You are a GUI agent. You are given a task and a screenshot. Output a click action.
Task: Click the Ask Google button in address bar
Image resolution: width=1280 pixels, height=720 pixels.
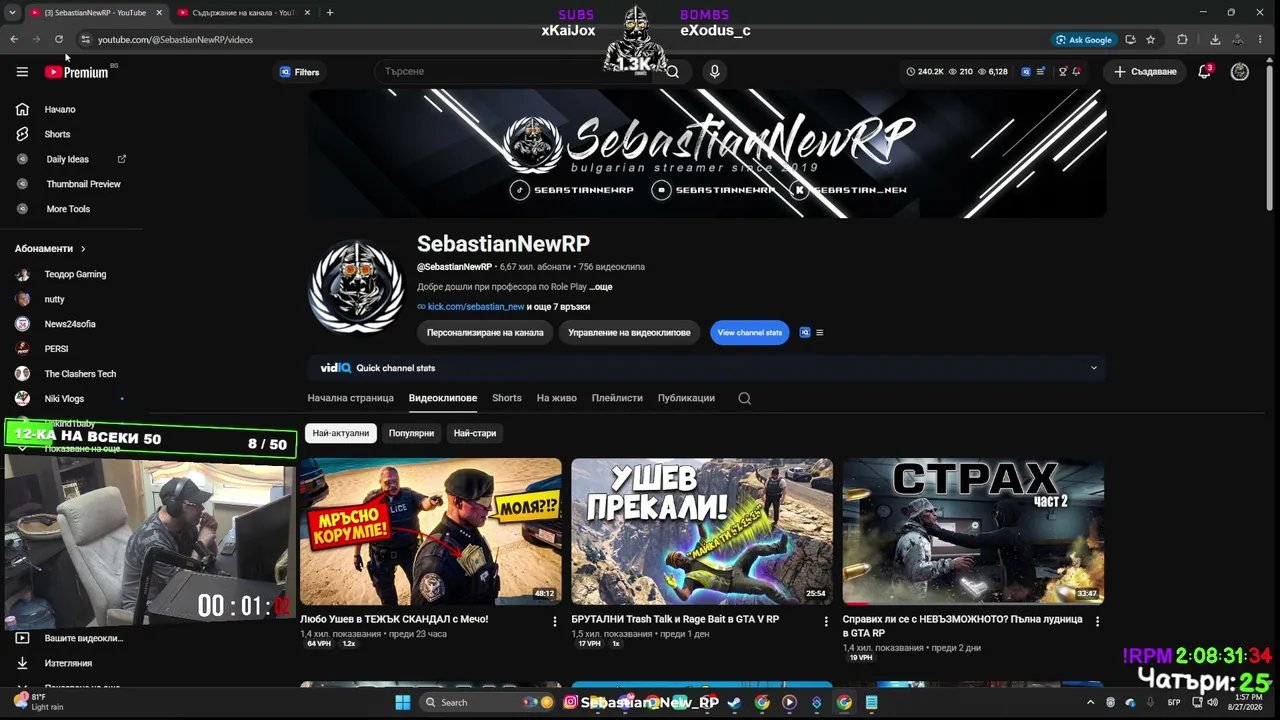1083,40
